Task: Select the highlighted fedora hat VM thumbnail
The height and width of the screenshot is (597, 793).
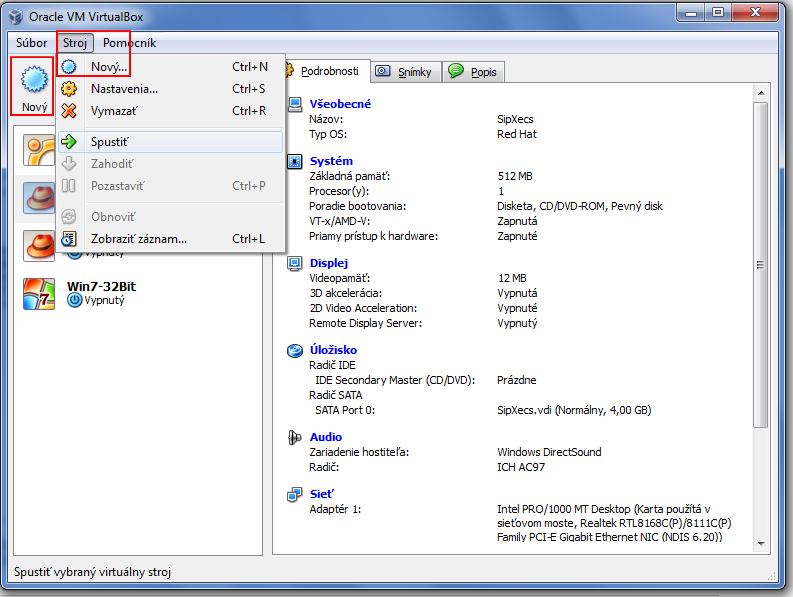Action: click(39, 197)
